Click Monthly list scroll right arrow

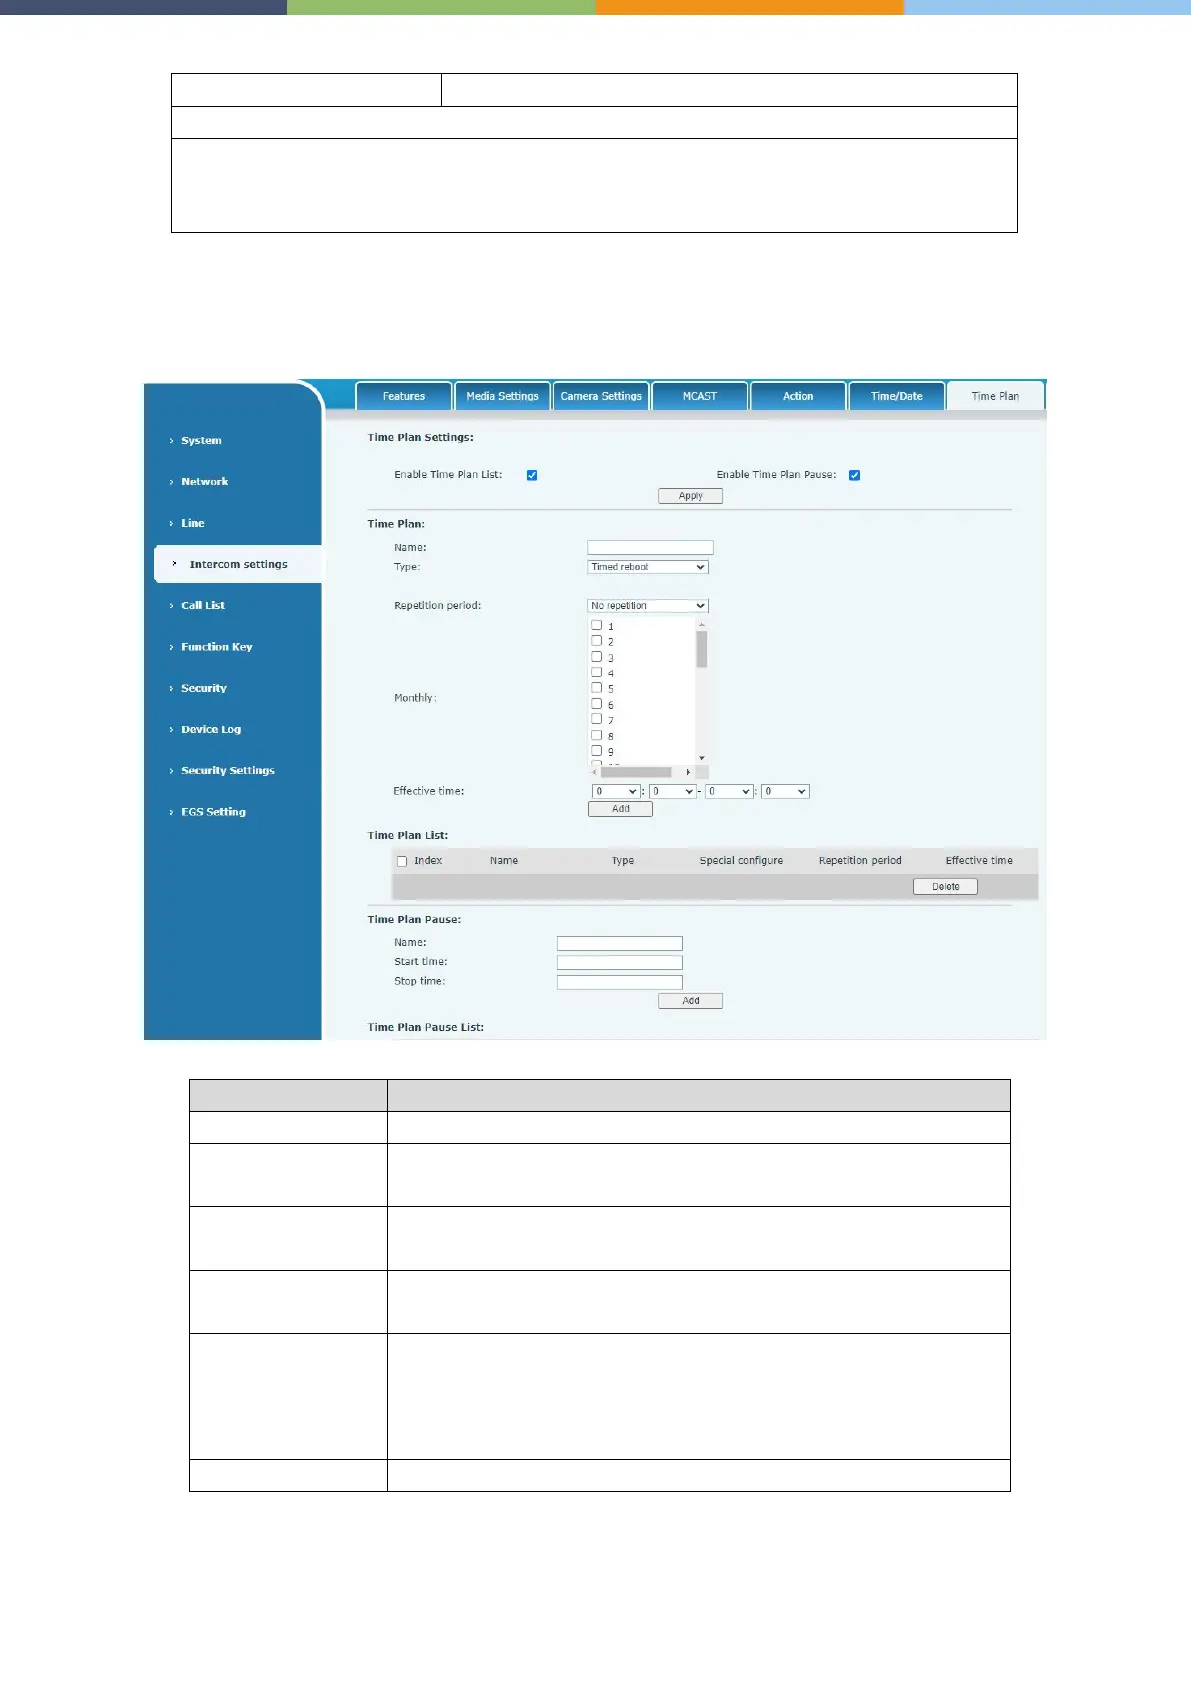tap(688, 772)
